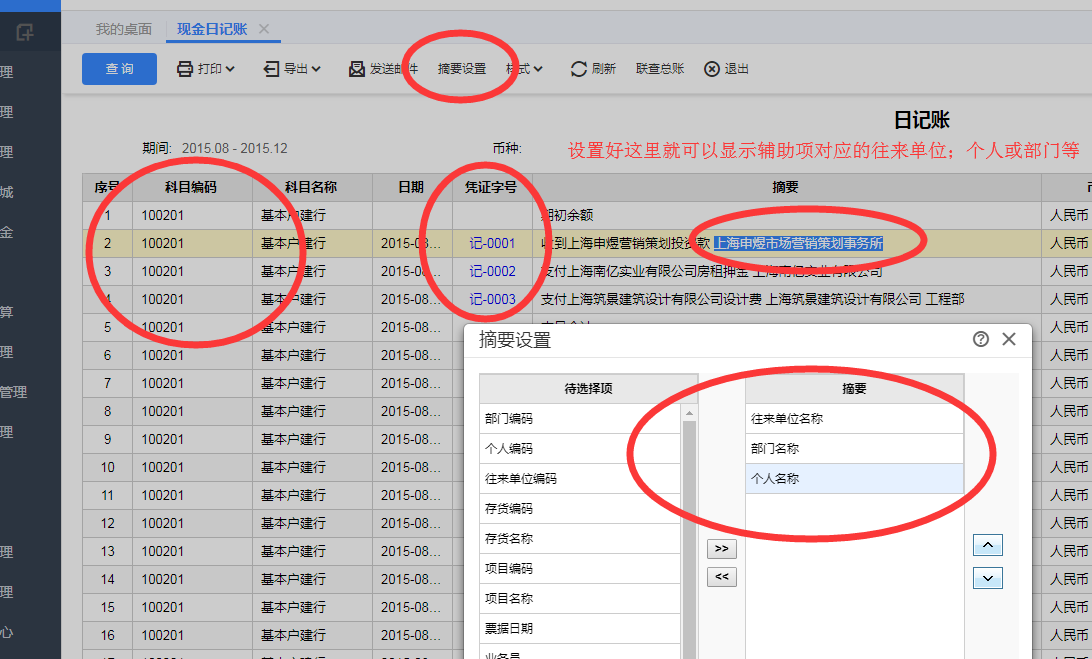Switch to 我的桌面 tab

point(124,29)
